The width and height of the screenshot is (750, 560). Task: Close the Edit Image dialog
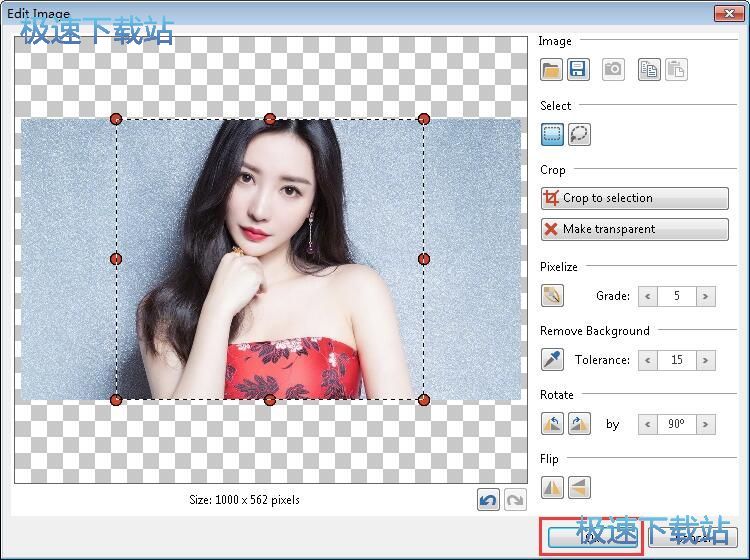(729, 13)
